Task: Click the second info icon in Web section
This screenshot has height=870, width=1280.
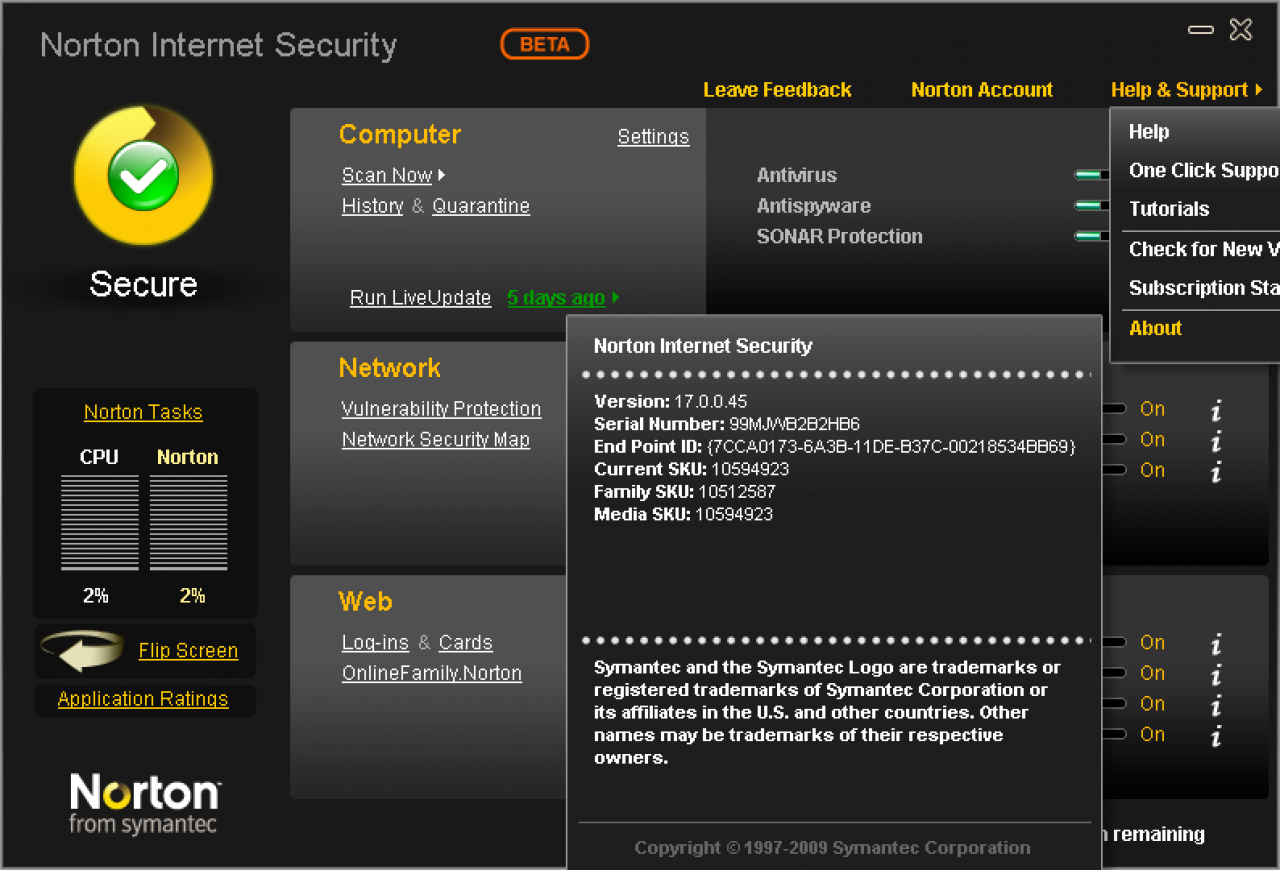Action: point(1216,675)
